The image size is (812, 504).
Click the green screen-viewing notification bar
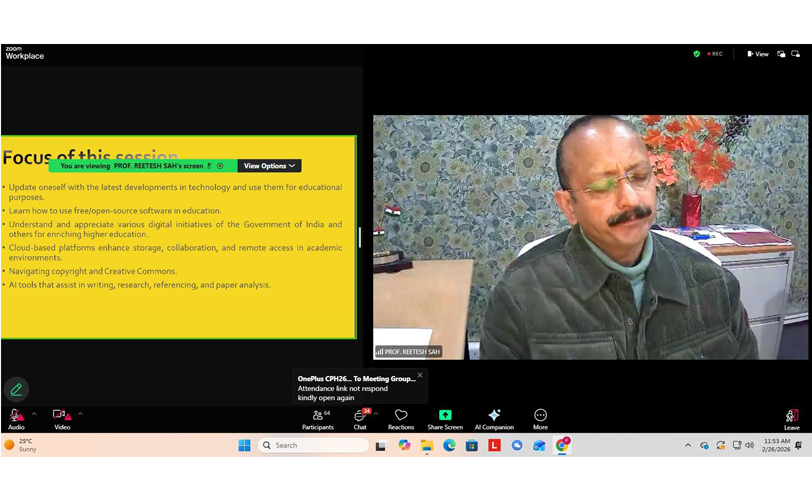[143, 166]
